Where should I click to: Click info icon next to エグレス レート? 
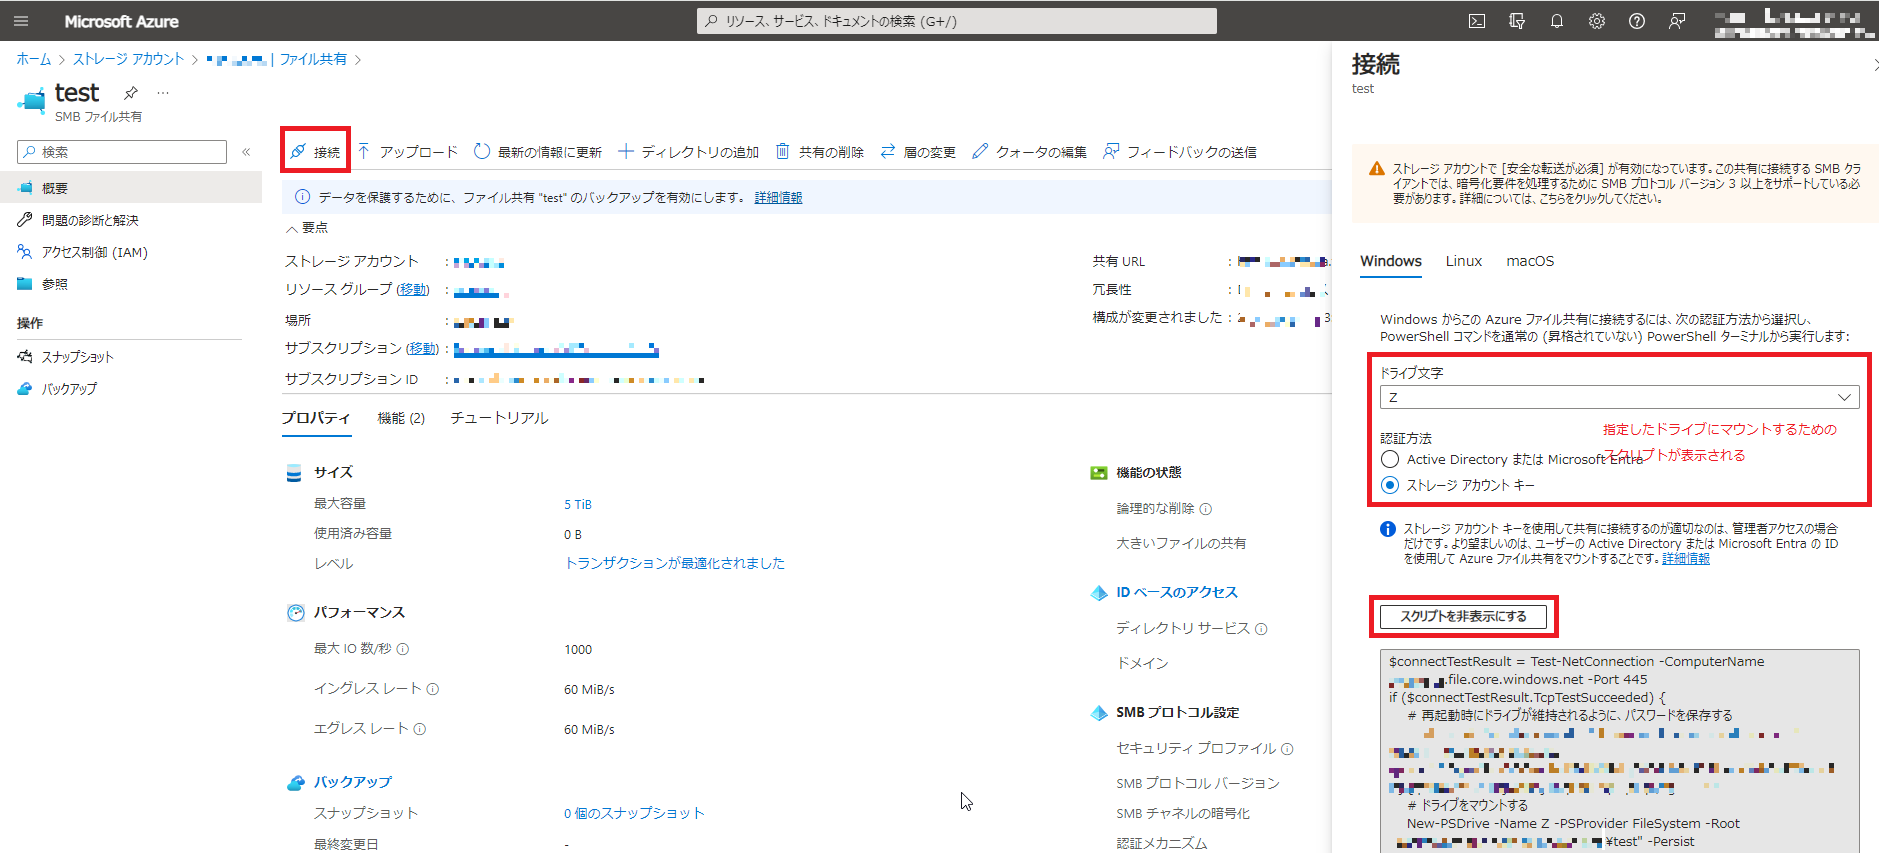point(420,729)
